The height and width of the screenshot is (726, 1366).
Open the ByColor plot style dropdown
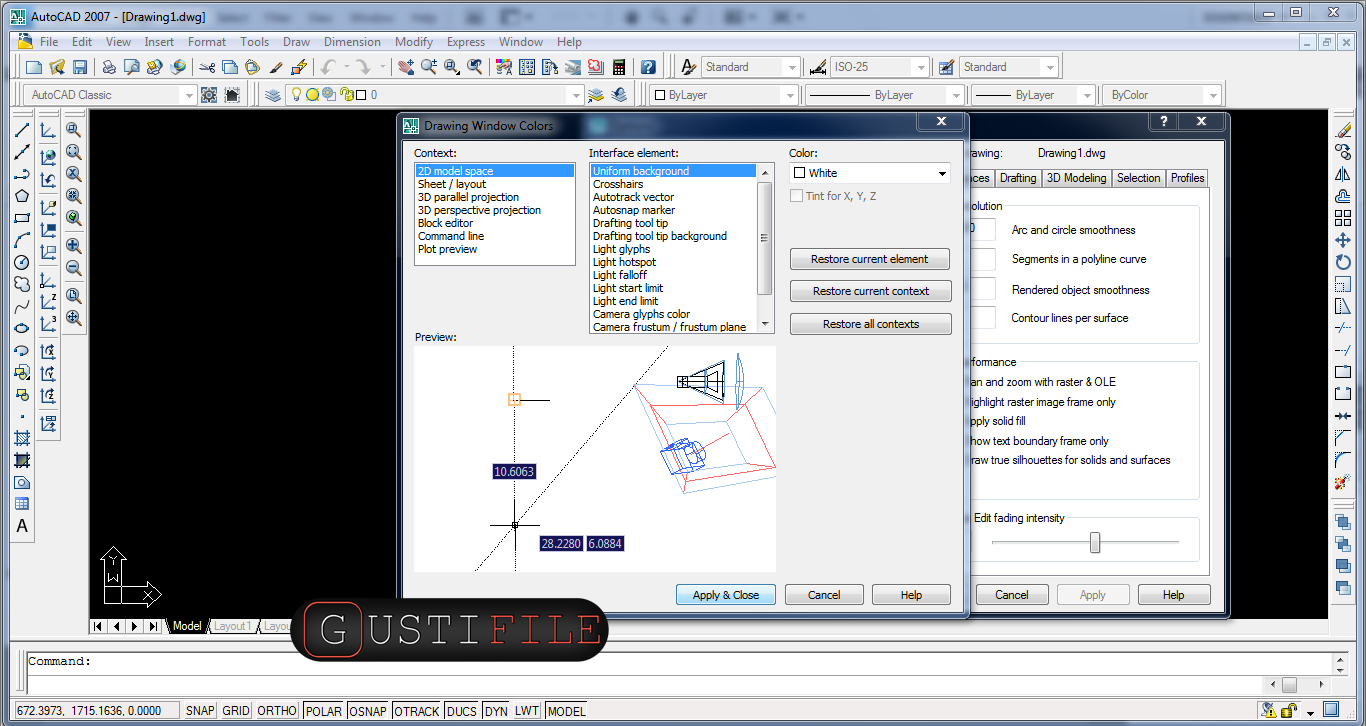(1163, 95)
